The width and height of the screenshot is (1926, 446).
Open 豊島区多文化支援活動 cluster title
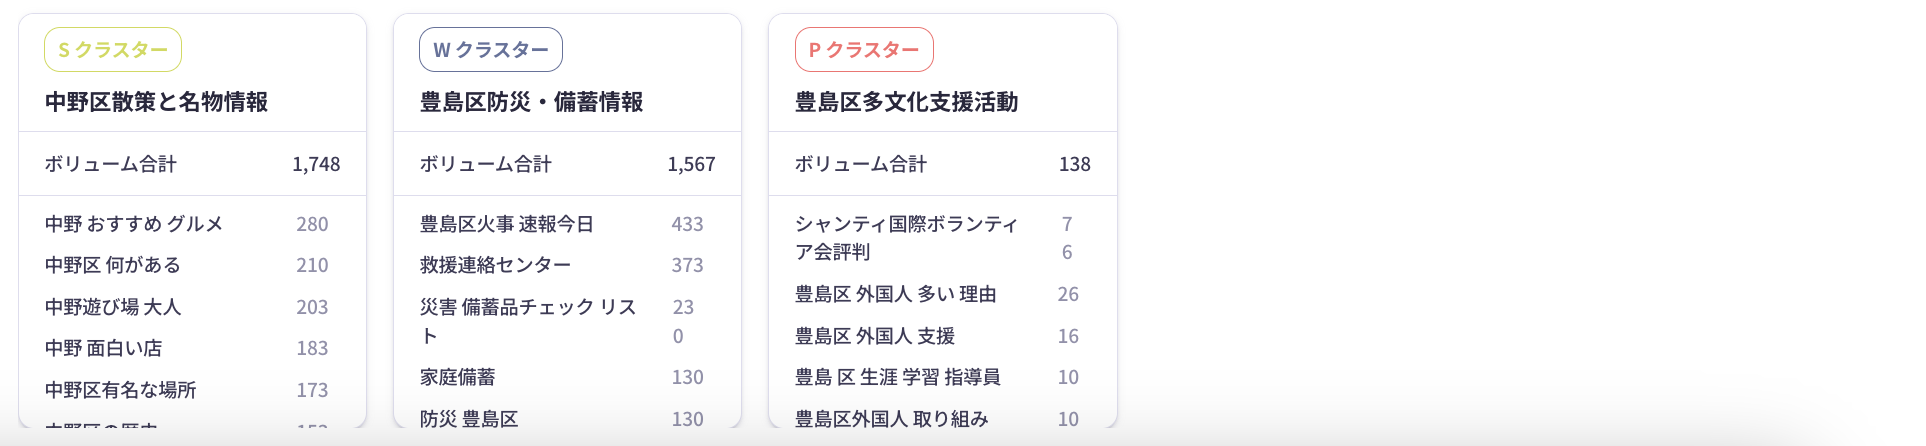click(x=906, y=102)
